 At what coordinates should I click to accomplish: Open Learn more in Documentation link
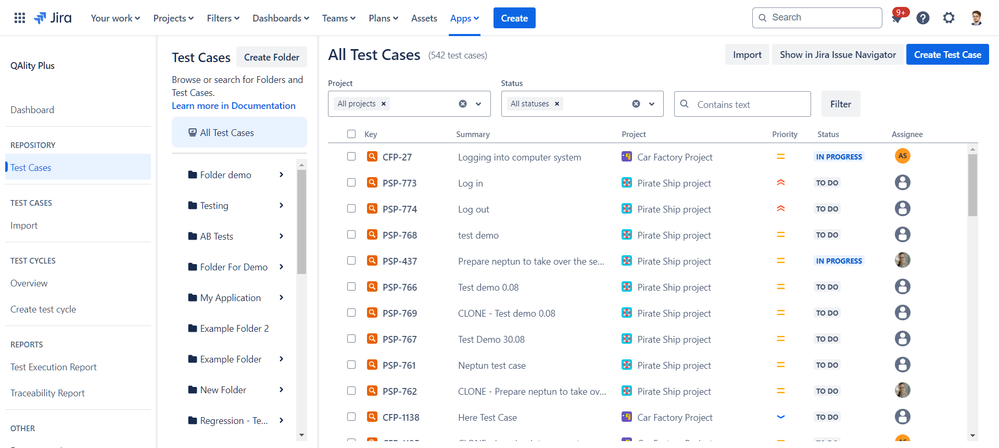pos(233,106)
